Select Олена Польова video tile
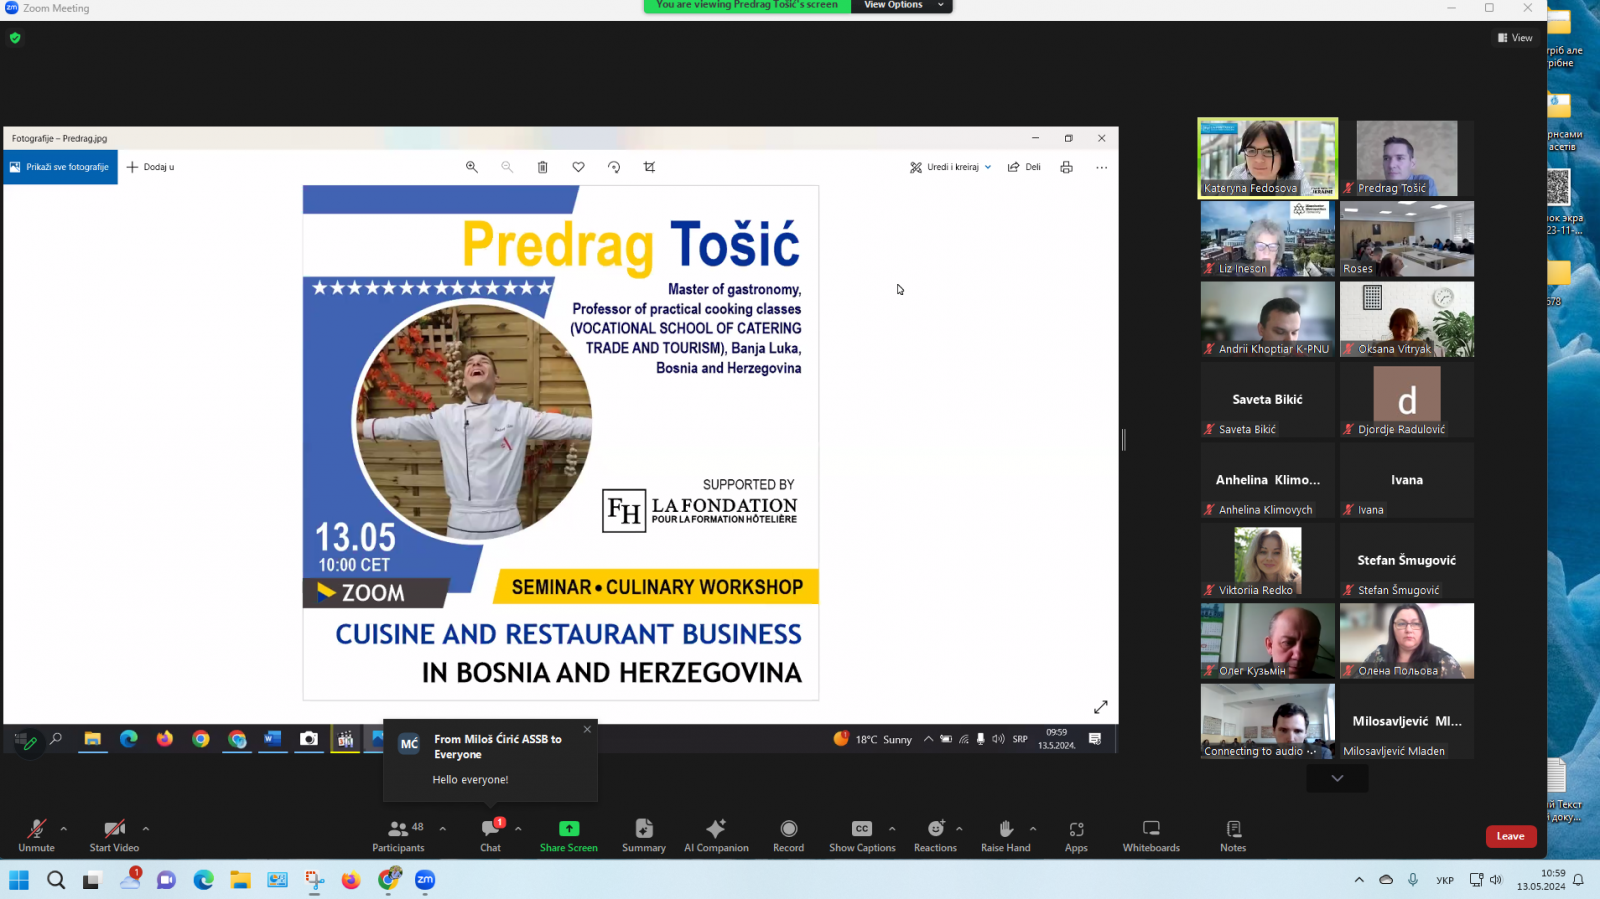Image resolution: width=1600 pixels, height=899 pixels. tap(1407, 641)
